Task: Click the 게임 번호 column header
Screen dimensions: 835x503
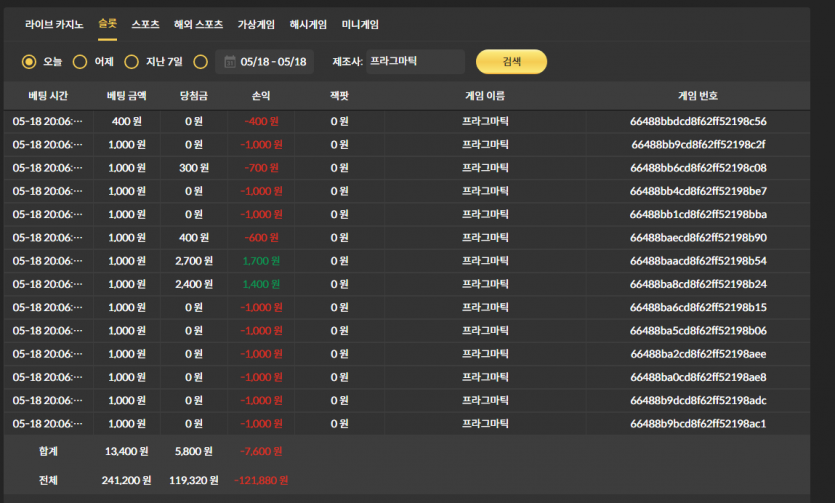Action: pos(698,96)
